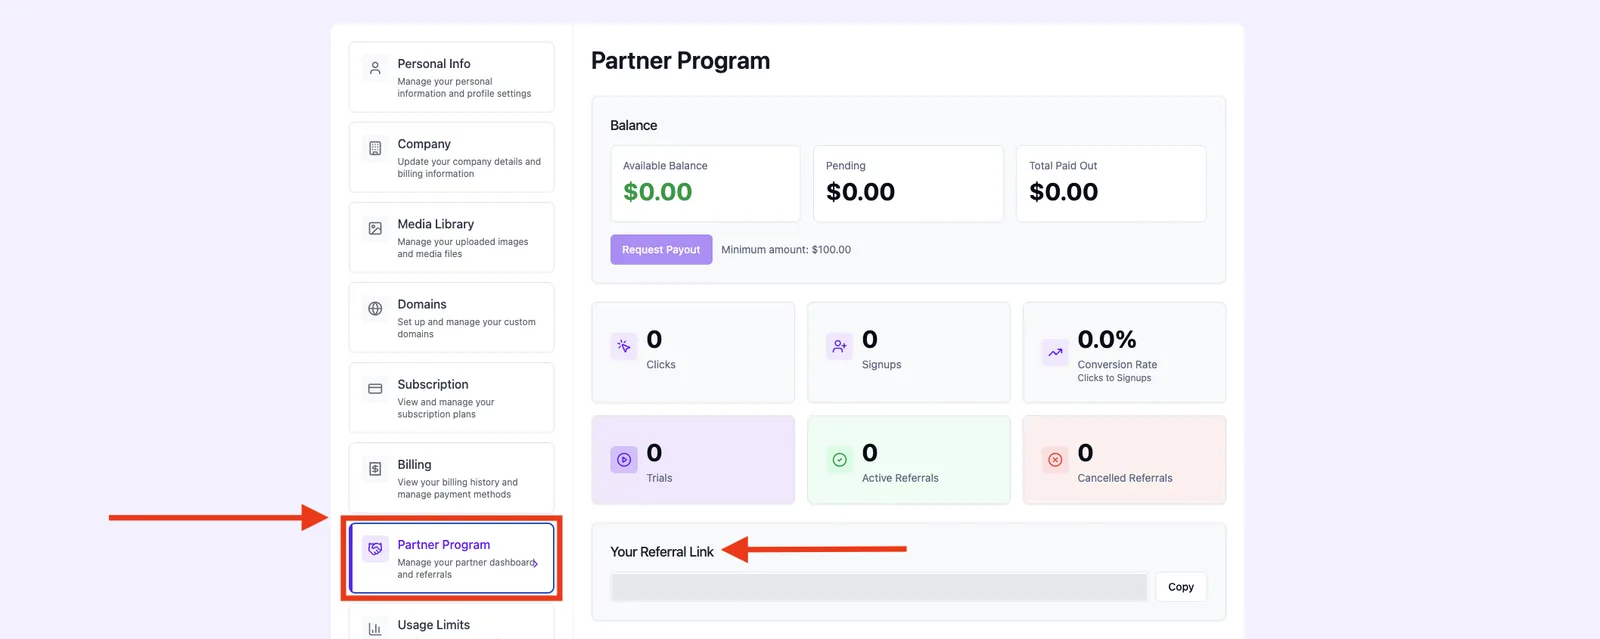Click the Active Referrals checkmark icon
The height and width of the screenshot is (639, 1600).
[839, 460]
